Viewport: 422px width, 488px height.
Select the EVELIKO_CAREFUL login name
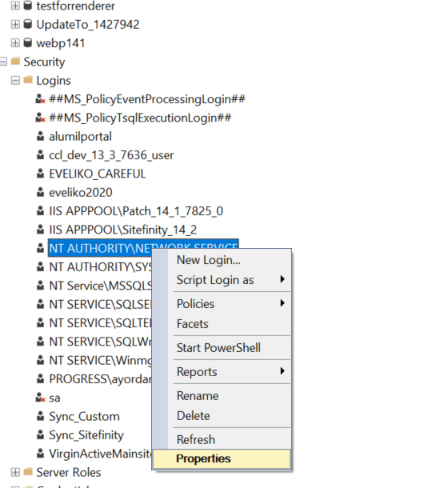[x=97, y=174]
